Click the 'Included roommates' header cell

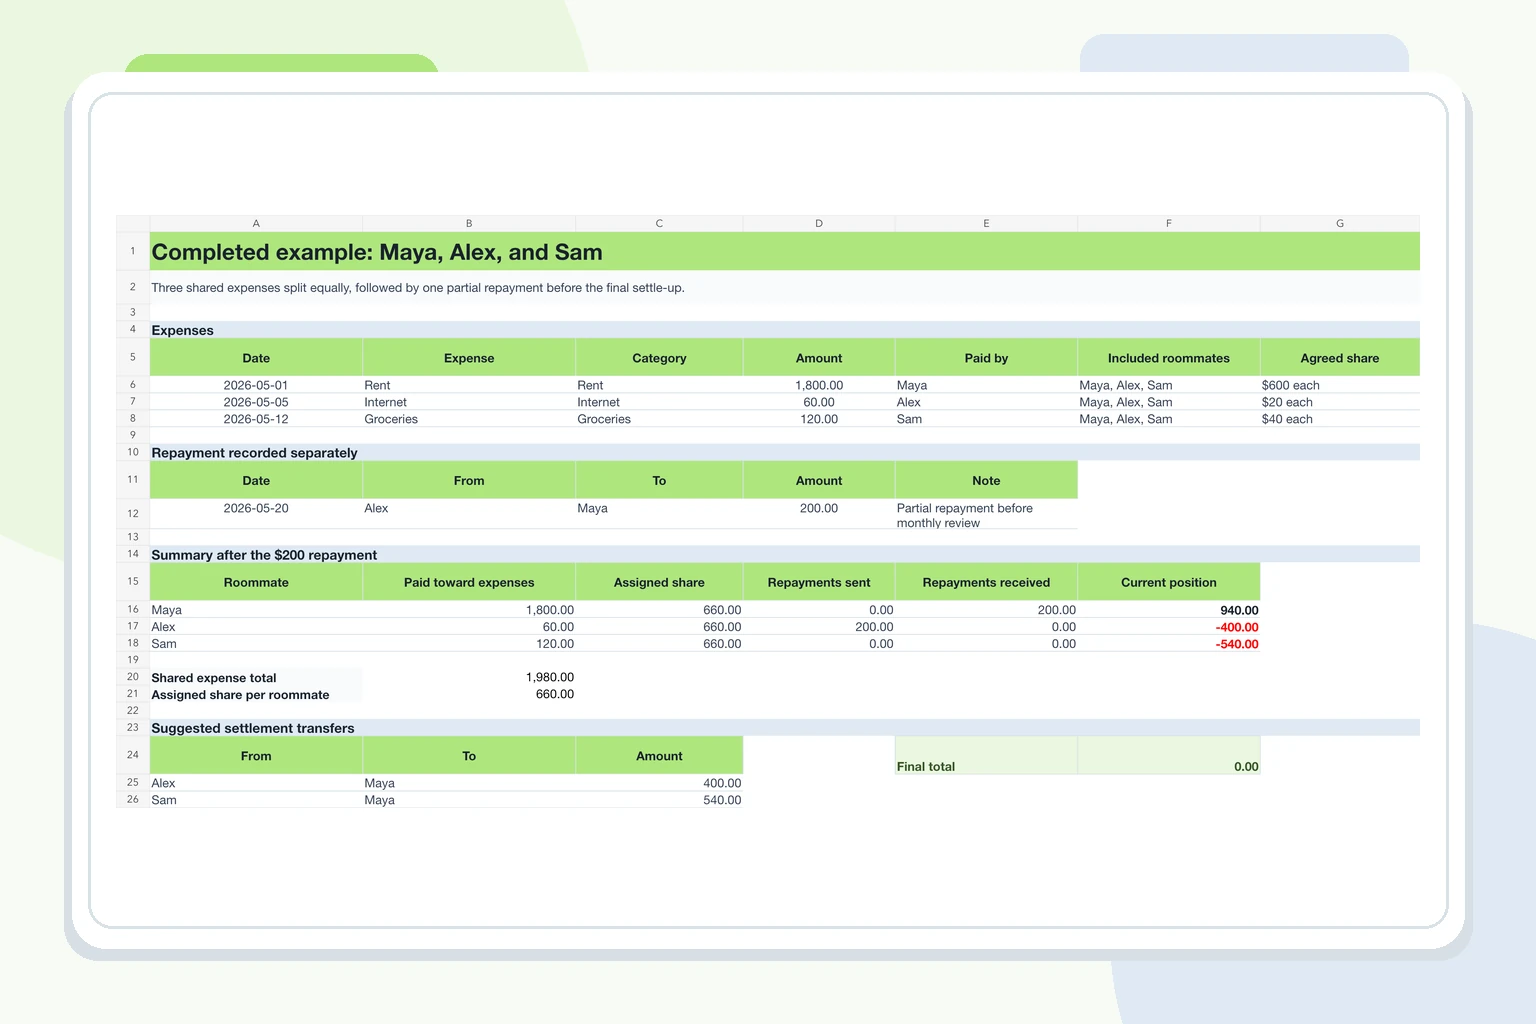(x=1169, y=358)
